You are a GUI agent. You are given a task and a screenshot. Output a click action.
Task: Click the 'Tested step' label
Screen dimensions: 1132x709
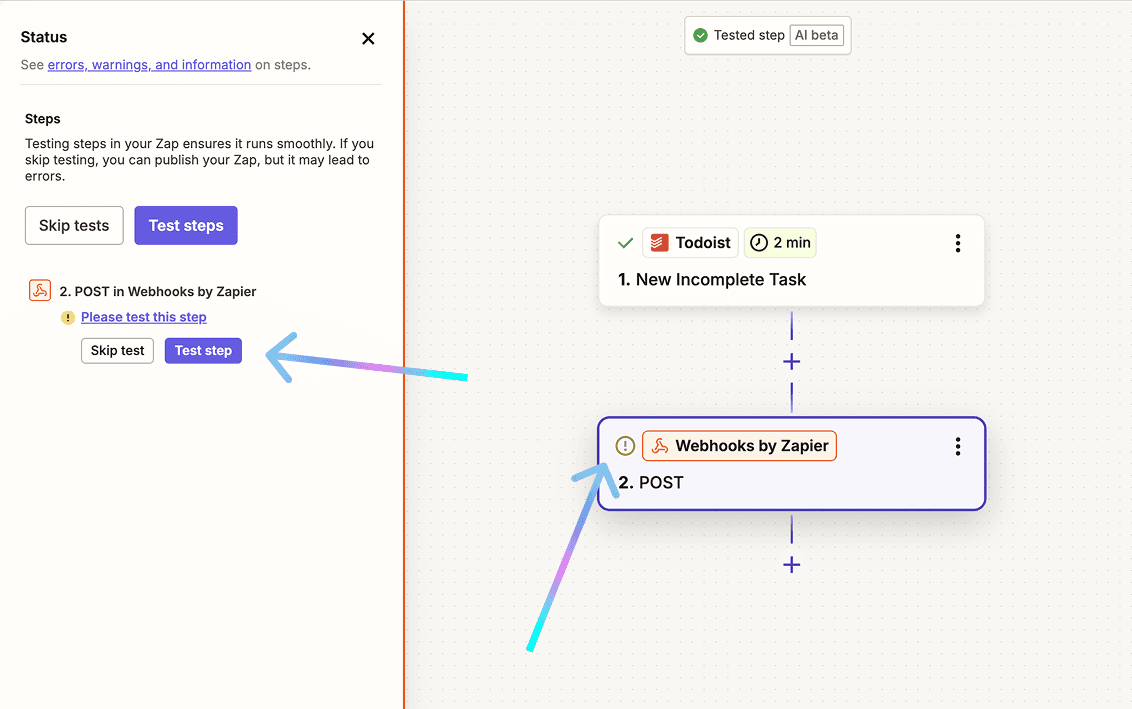tap(749, 35)
